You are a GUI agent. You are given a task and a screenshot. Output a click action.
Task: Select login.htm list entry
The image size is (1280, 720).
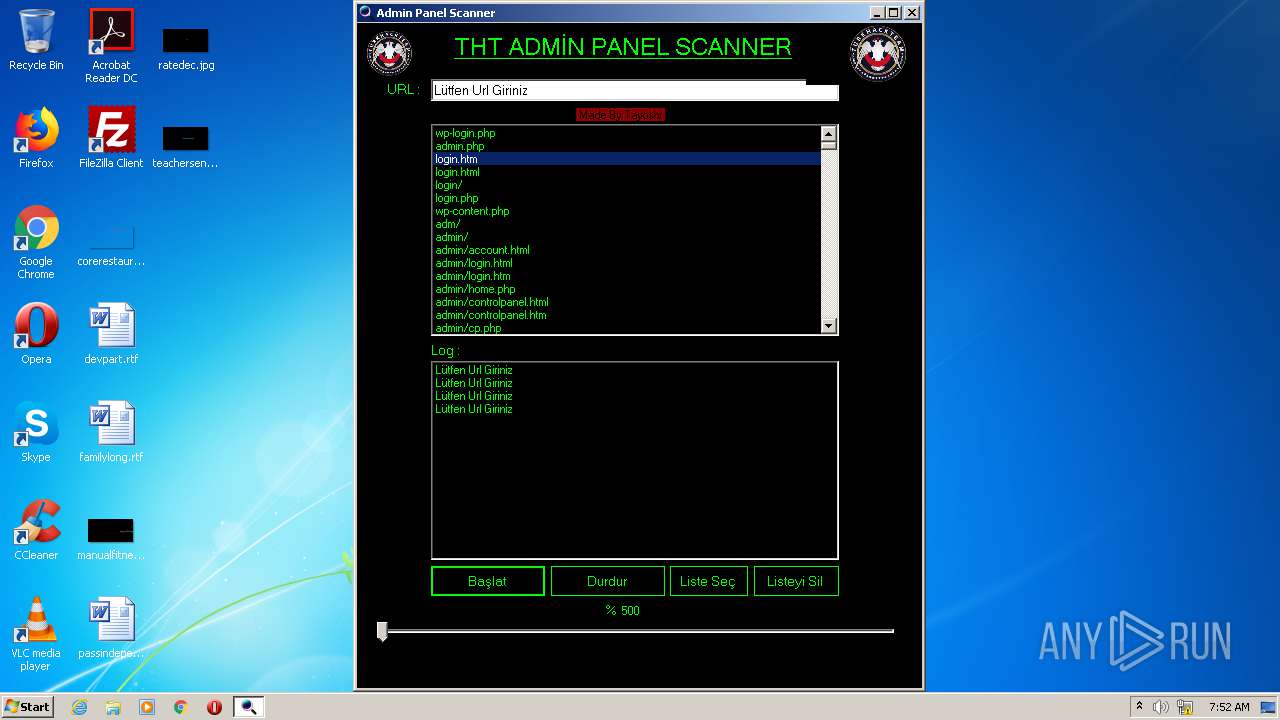[626, 159]
